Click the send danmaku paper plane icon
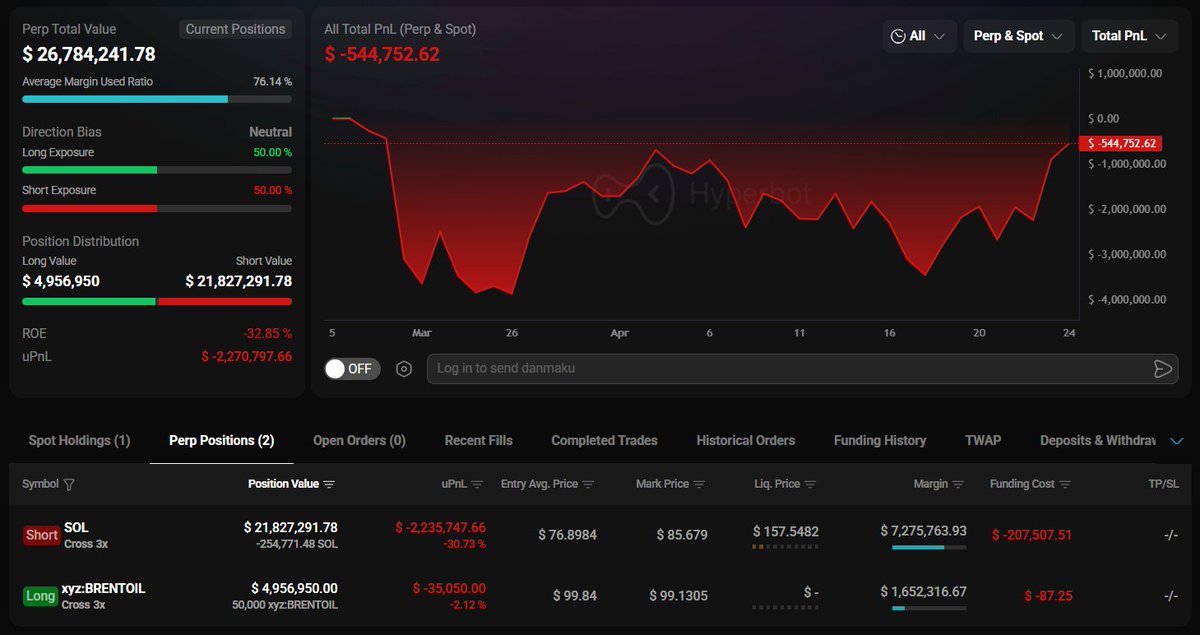 [1162, 369]
